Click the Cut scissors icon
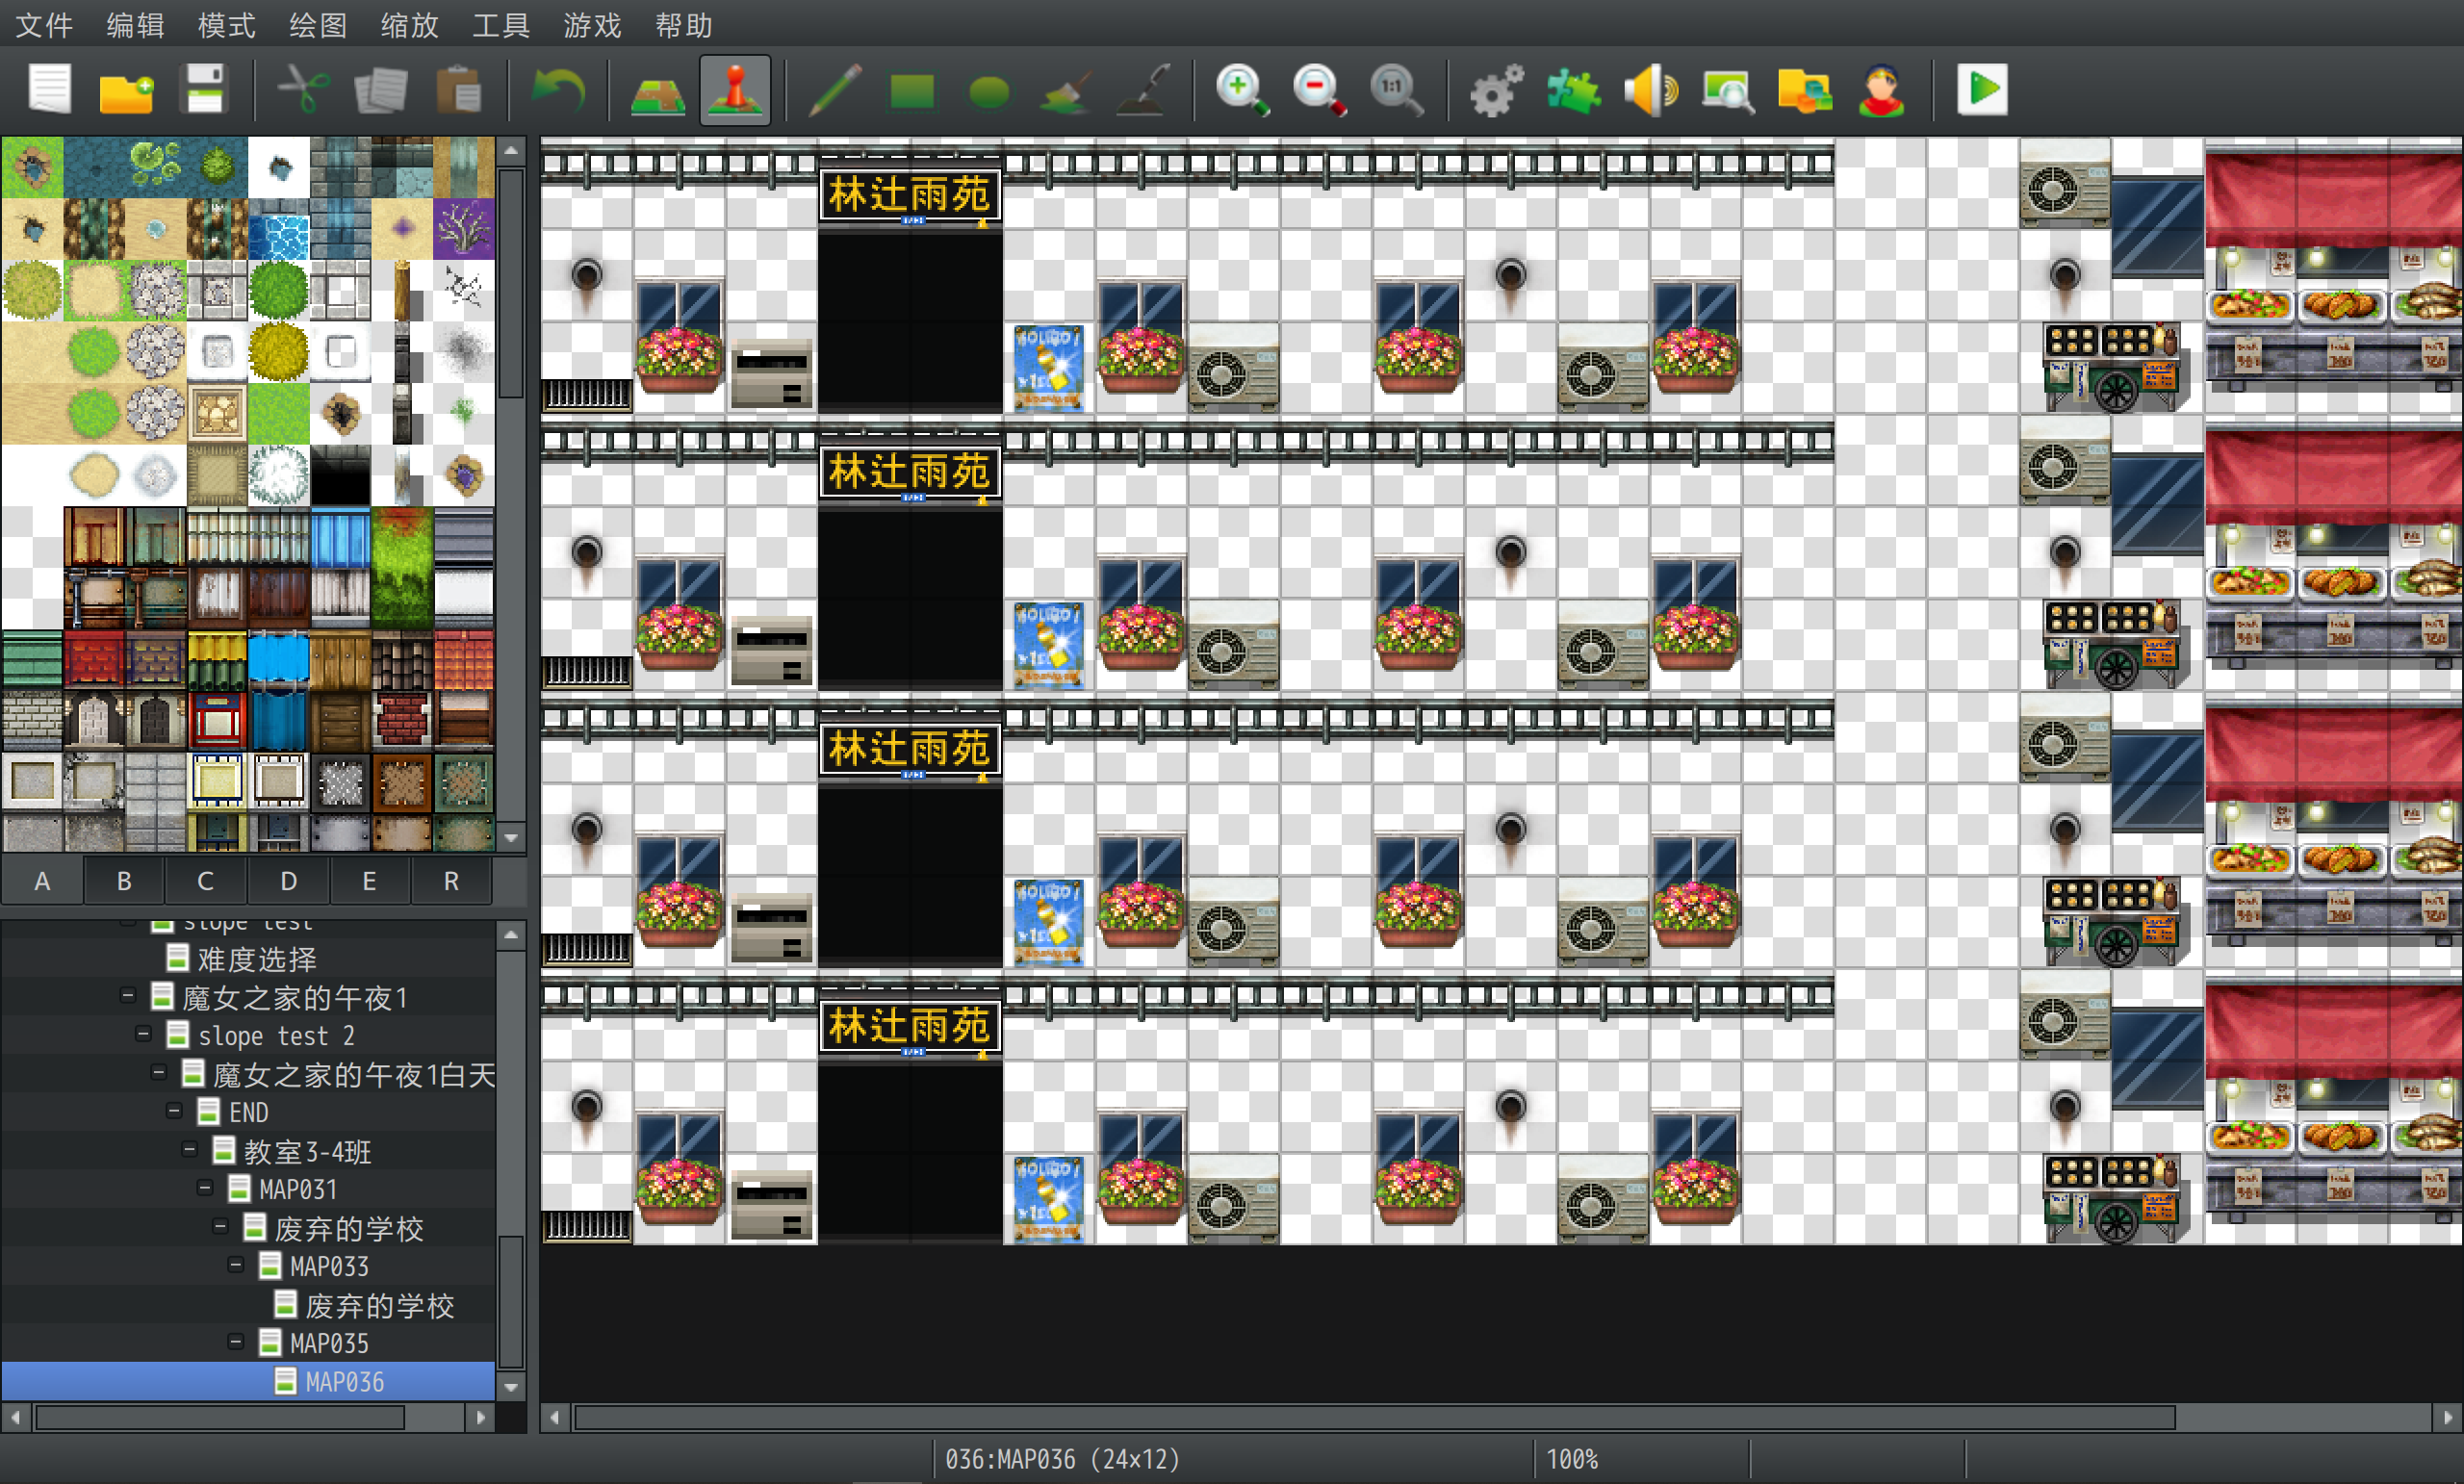 click(303, 90)
